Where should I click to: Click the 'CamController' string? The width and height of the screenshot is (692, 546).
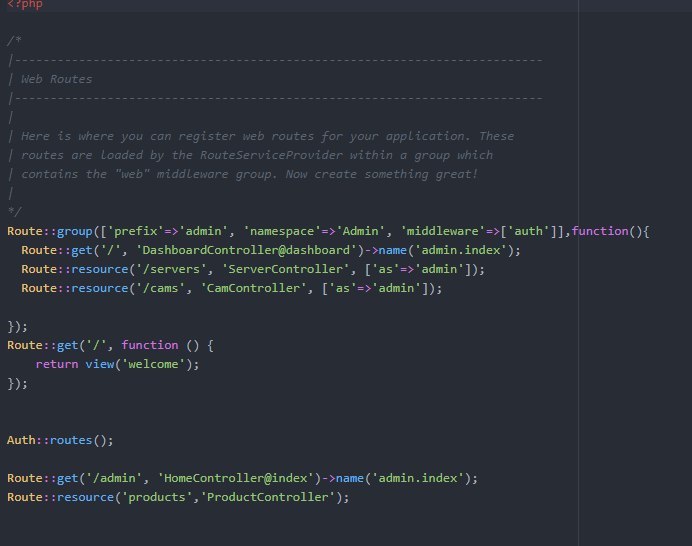tap(253, 288)
